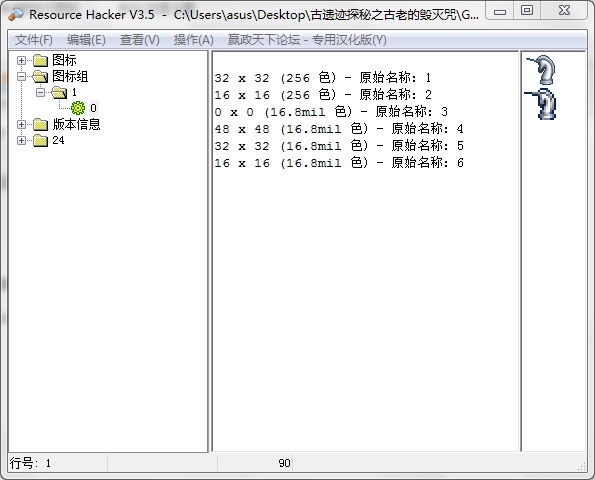Click the line '16 x 16 (16.8mil 色) - 原始名称: 6'
Image resolution: width=595 pixels, height=480 pixels.
pos(339,163)
